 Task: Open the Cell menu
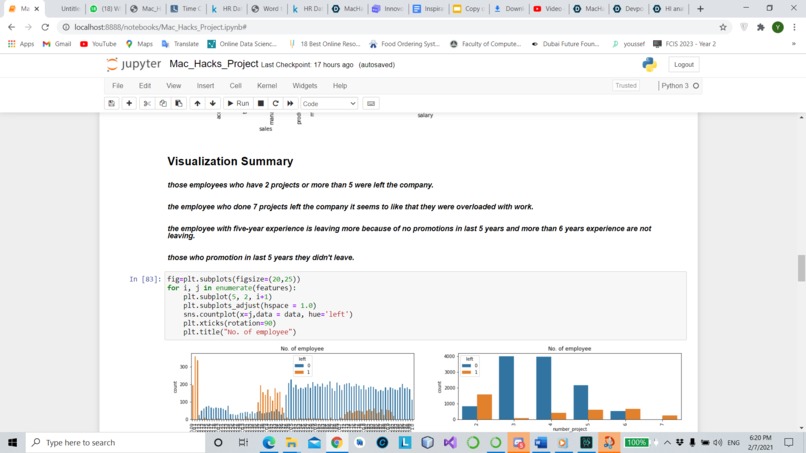[x=235, y=86]
